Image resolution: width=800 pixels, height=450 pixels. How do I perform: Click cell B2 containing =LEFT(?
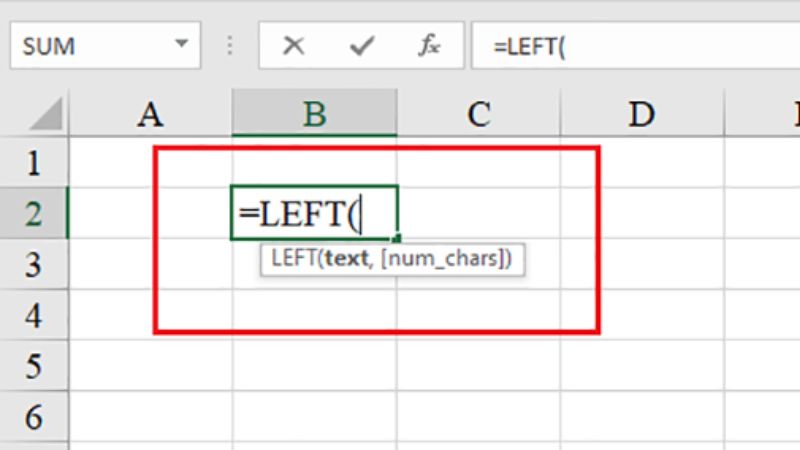click(x=314, y=213)
